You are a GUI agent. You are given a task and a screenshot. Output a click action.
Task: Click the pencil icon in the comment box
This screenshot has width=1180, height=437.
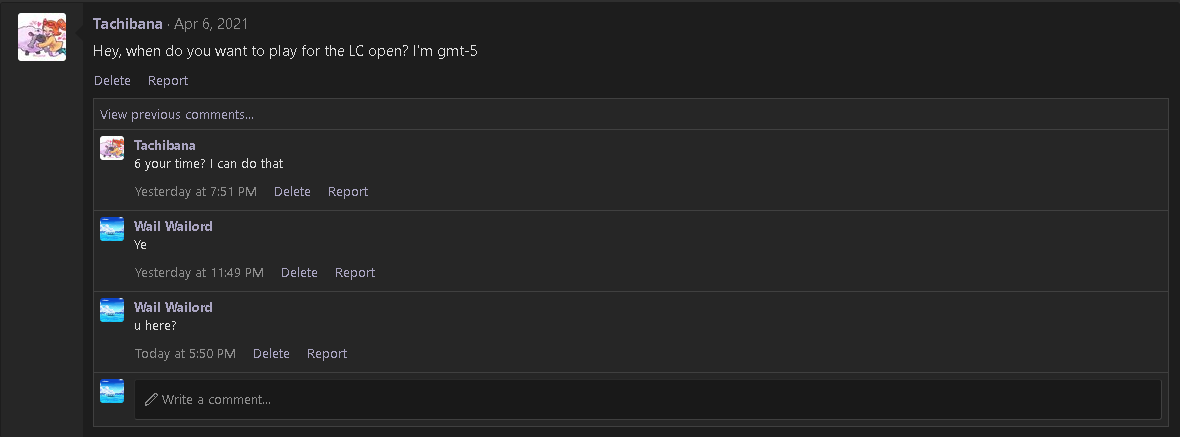(x=152, y=399)
